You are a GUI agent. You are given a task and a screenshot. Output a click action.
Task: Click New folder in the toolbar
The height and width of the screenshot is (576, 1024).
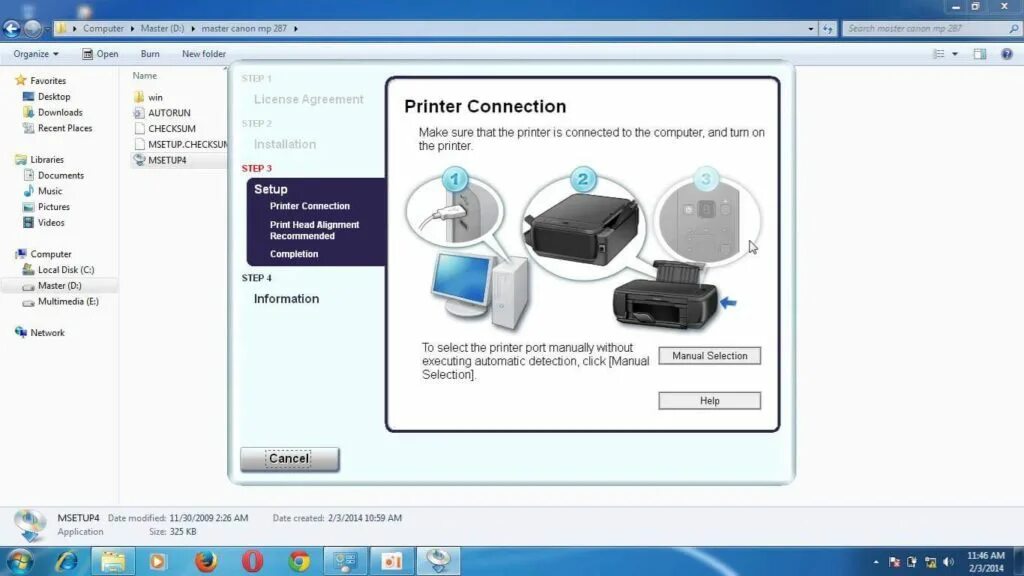pos(204,54)
